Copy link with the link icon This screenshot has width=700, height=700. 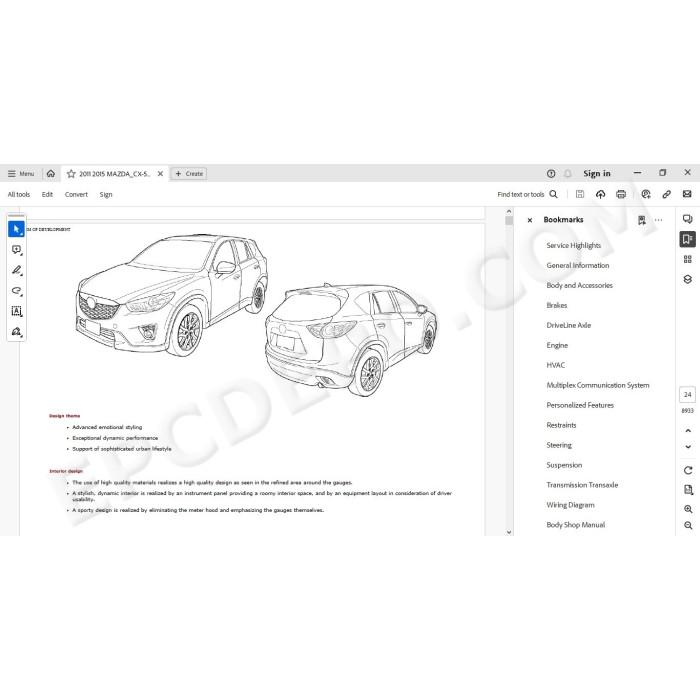click(667, 194)
